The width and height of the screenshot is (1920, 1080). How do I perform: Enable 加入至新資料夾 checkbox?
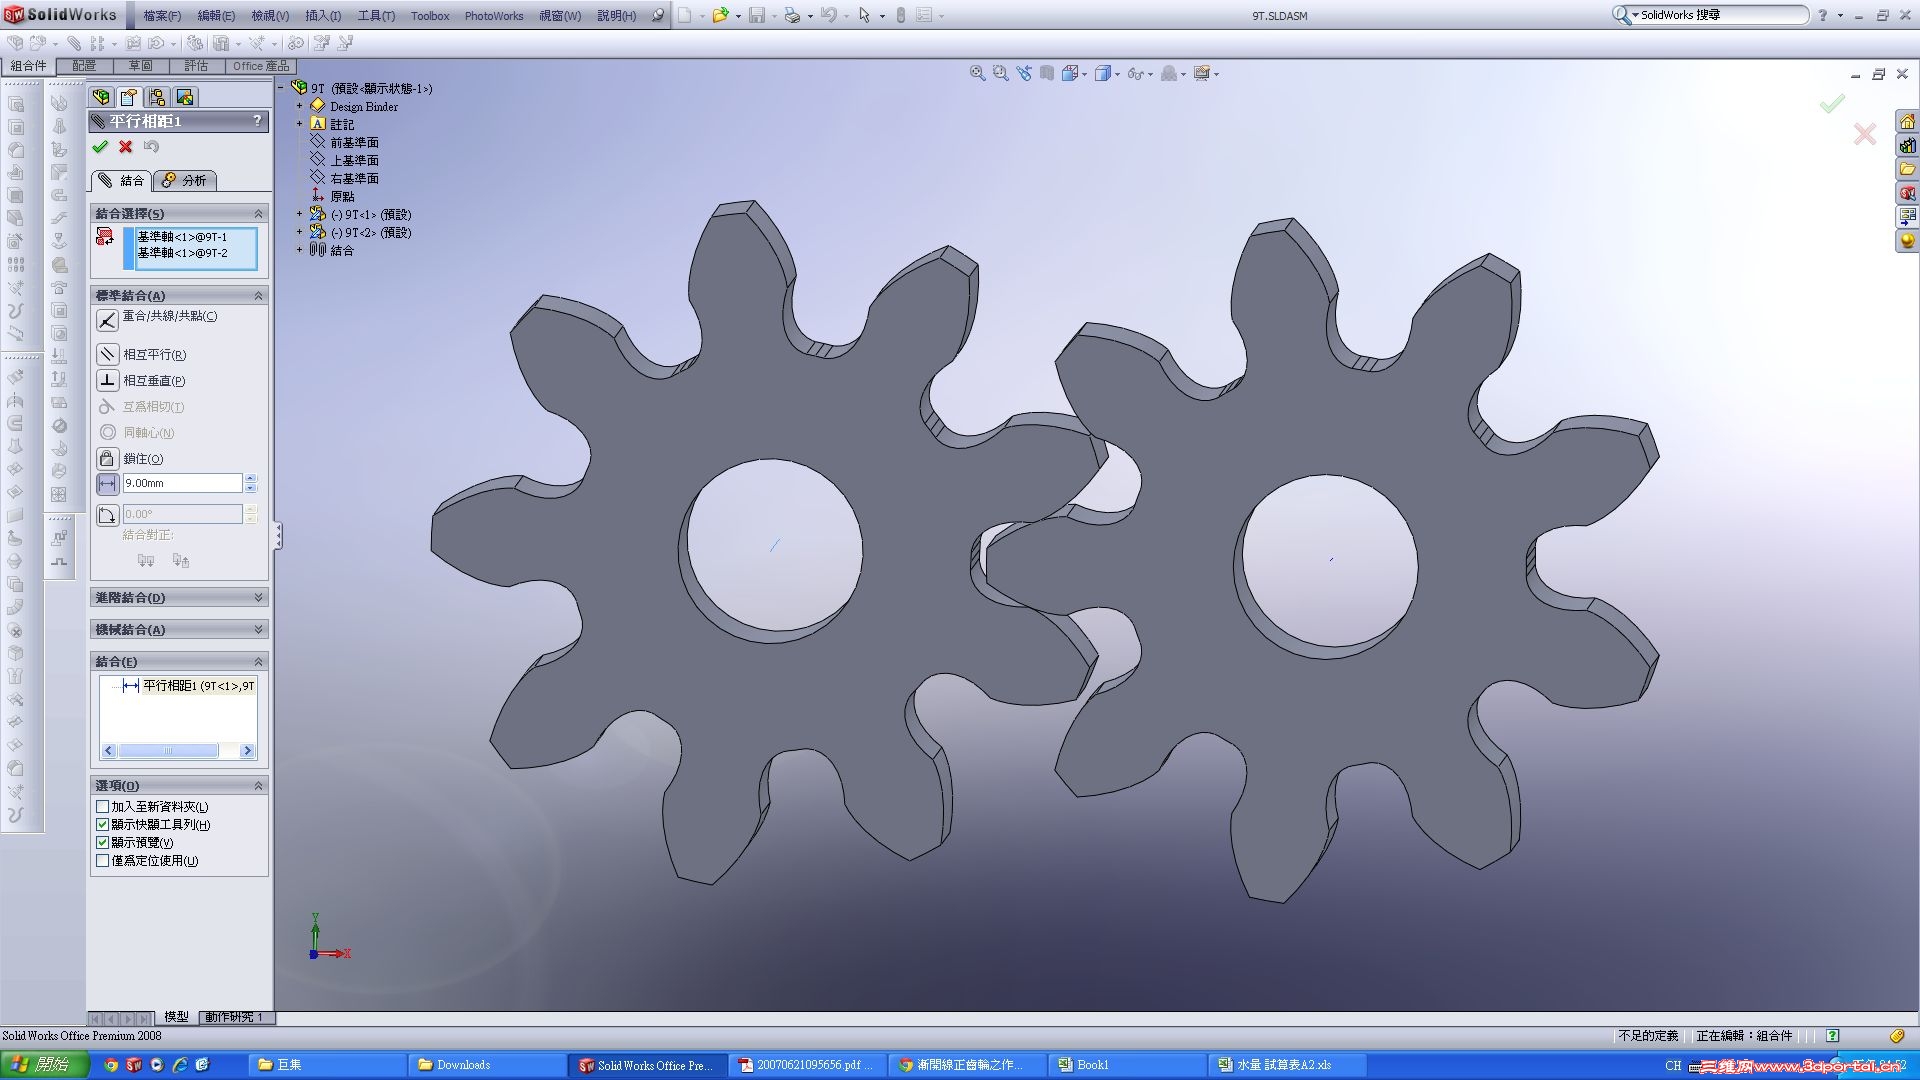tap(103, 806)
